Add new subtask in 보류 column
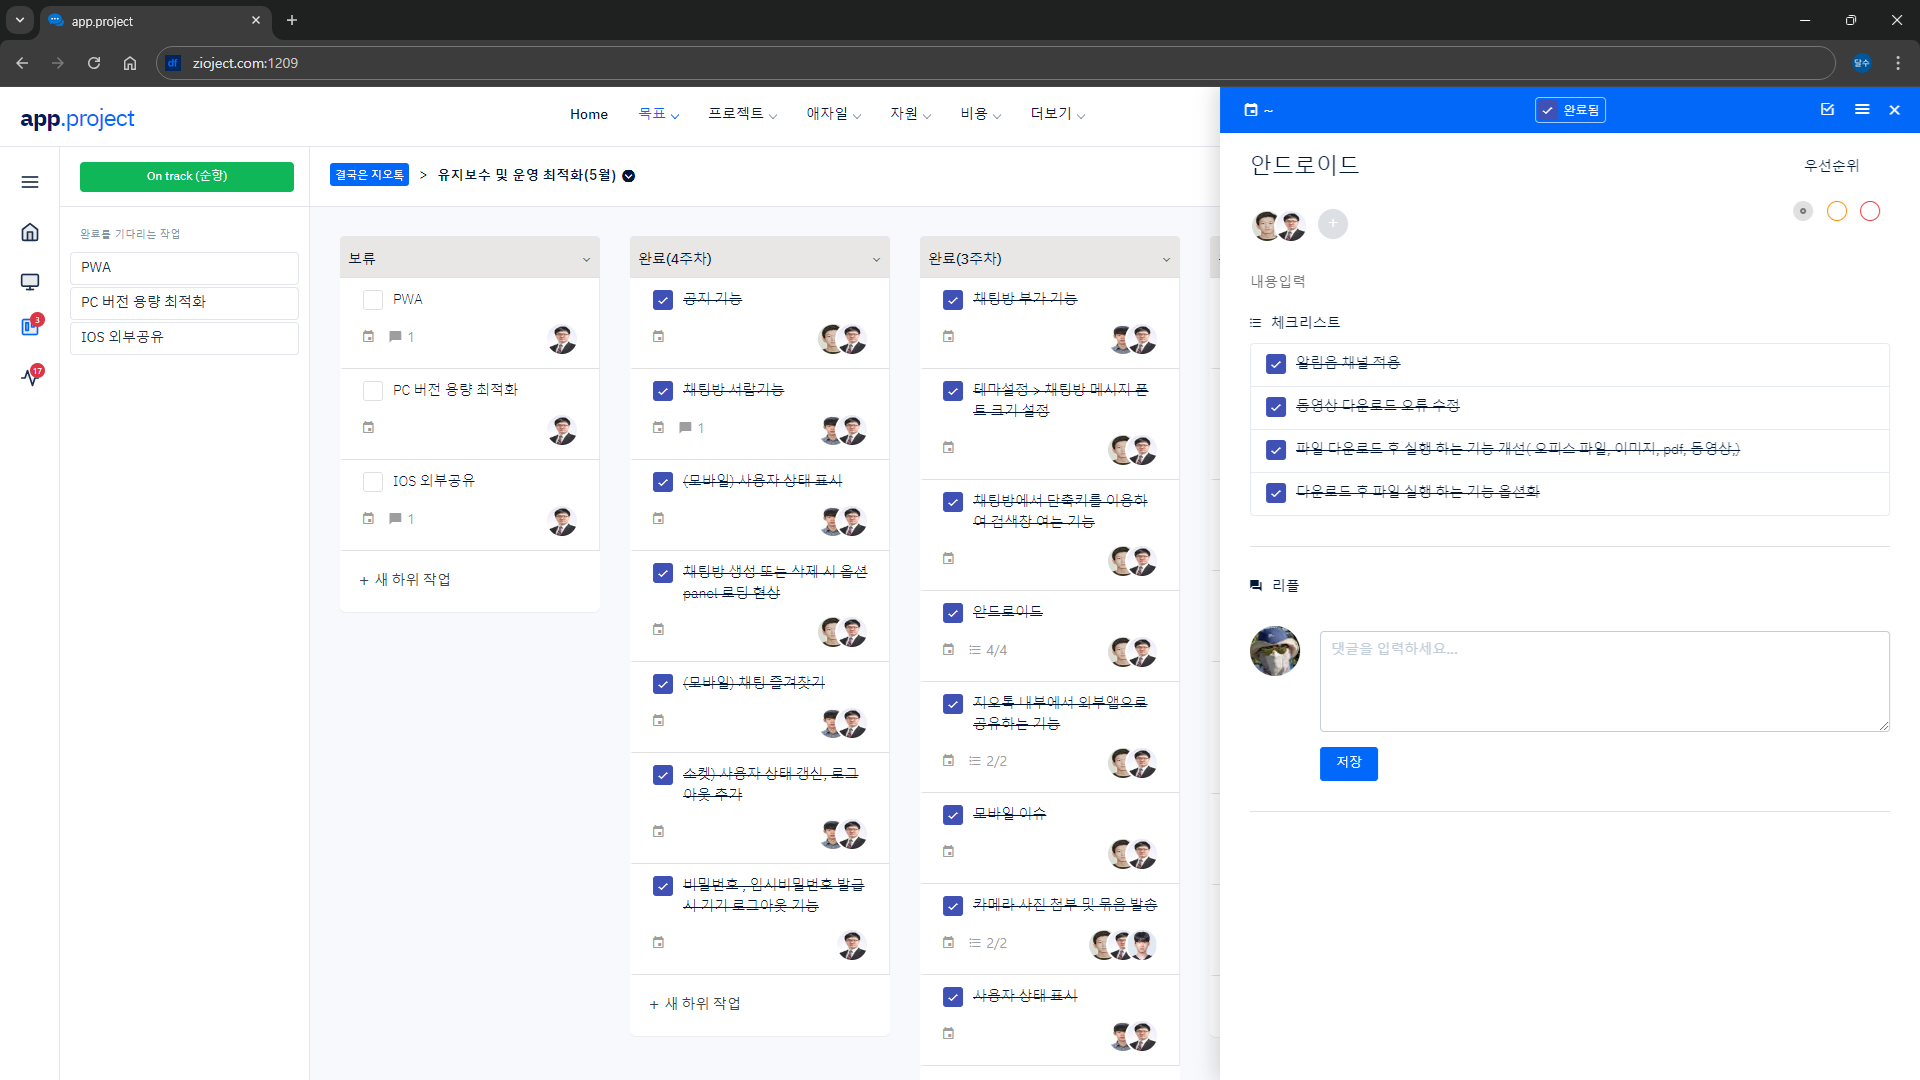Image resolution: width=1920 pixels, height=1080 pixels. (x=405, y=580)
